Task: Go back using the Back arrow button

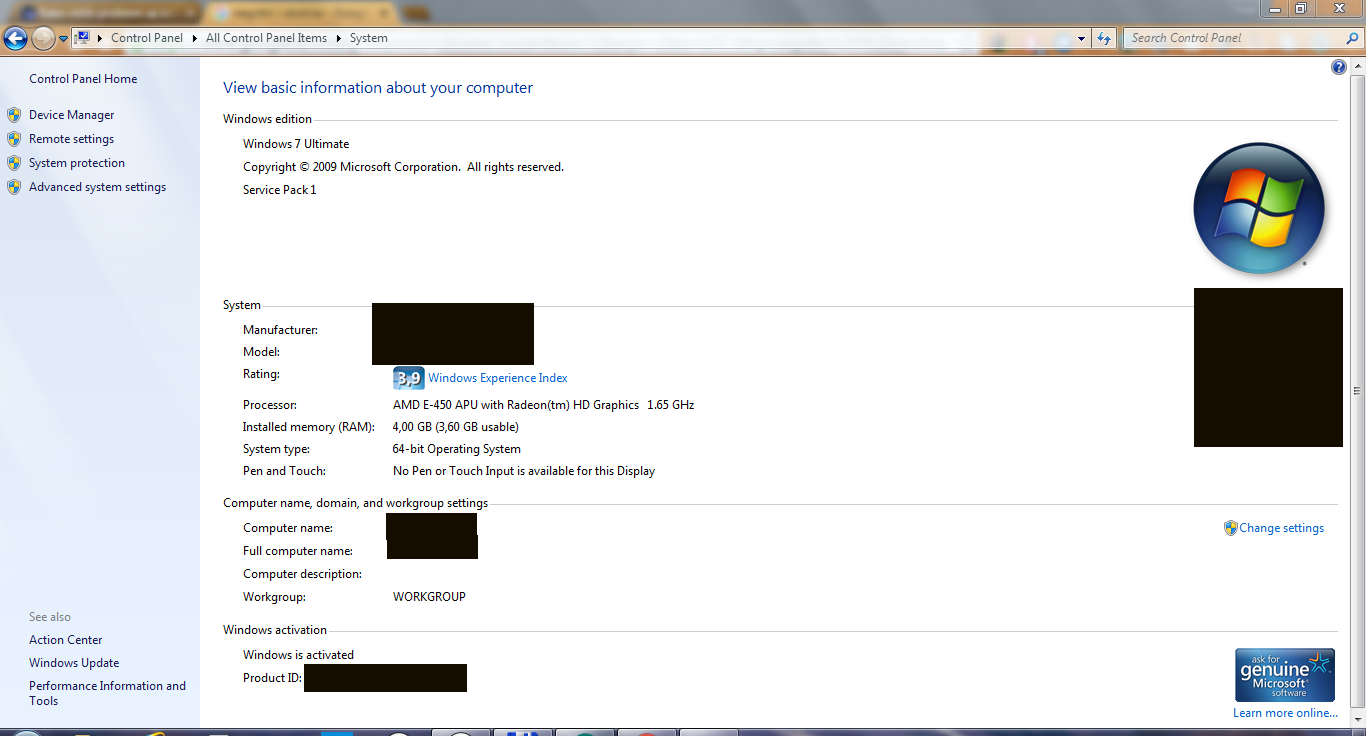Action: tap(15, 39)
